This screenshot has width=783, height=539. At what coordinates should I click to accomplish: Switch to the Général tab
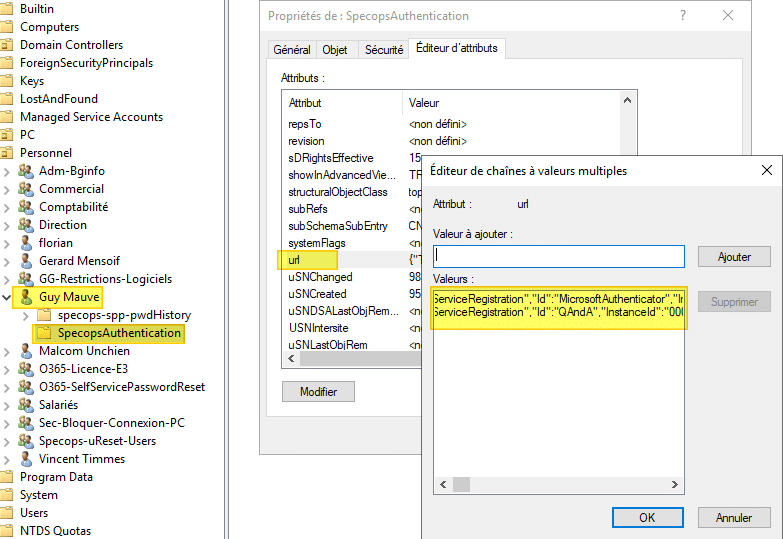click(x=292, y=50)
